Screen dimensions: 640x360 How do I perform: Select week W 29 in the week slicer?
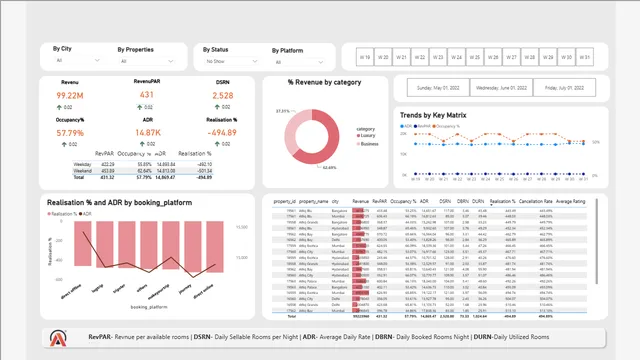548,57
